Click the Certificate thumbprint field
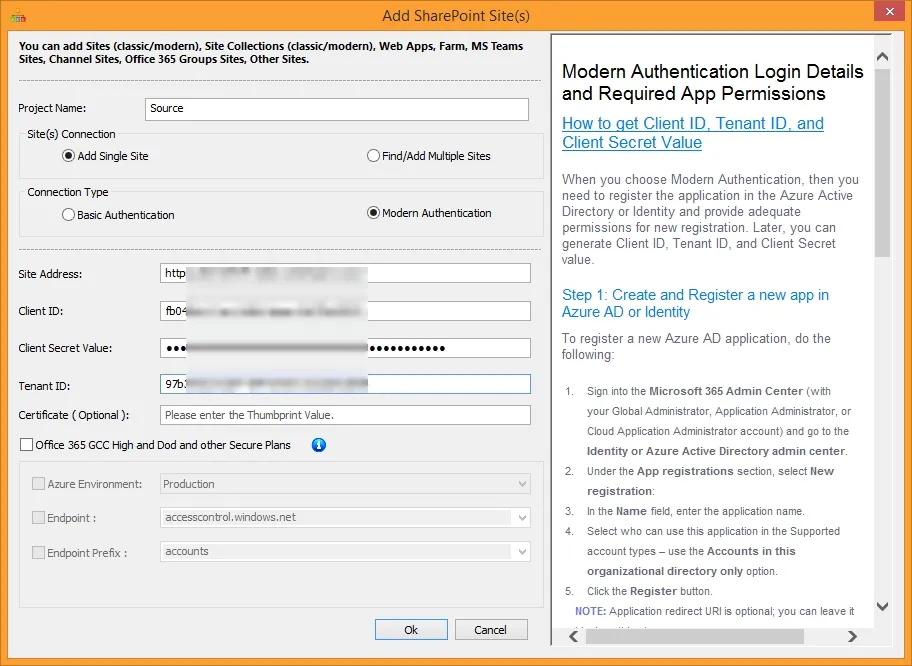 pos(345,415)
